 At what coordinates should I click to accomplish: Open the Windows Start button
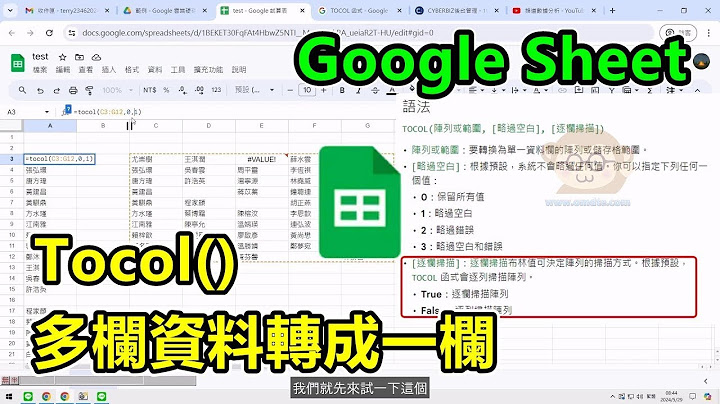coord(9,396)
